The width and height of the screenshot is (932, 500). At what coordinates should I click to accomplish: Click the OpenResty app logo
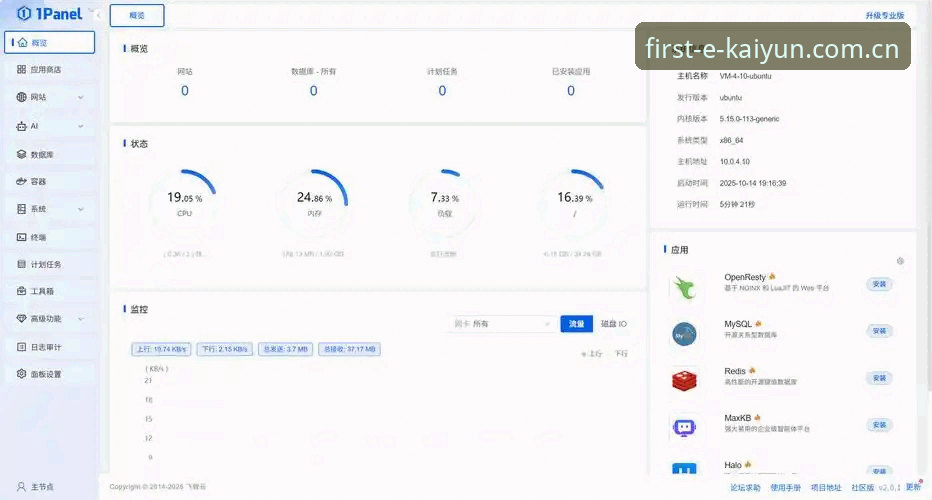point(684,288)
